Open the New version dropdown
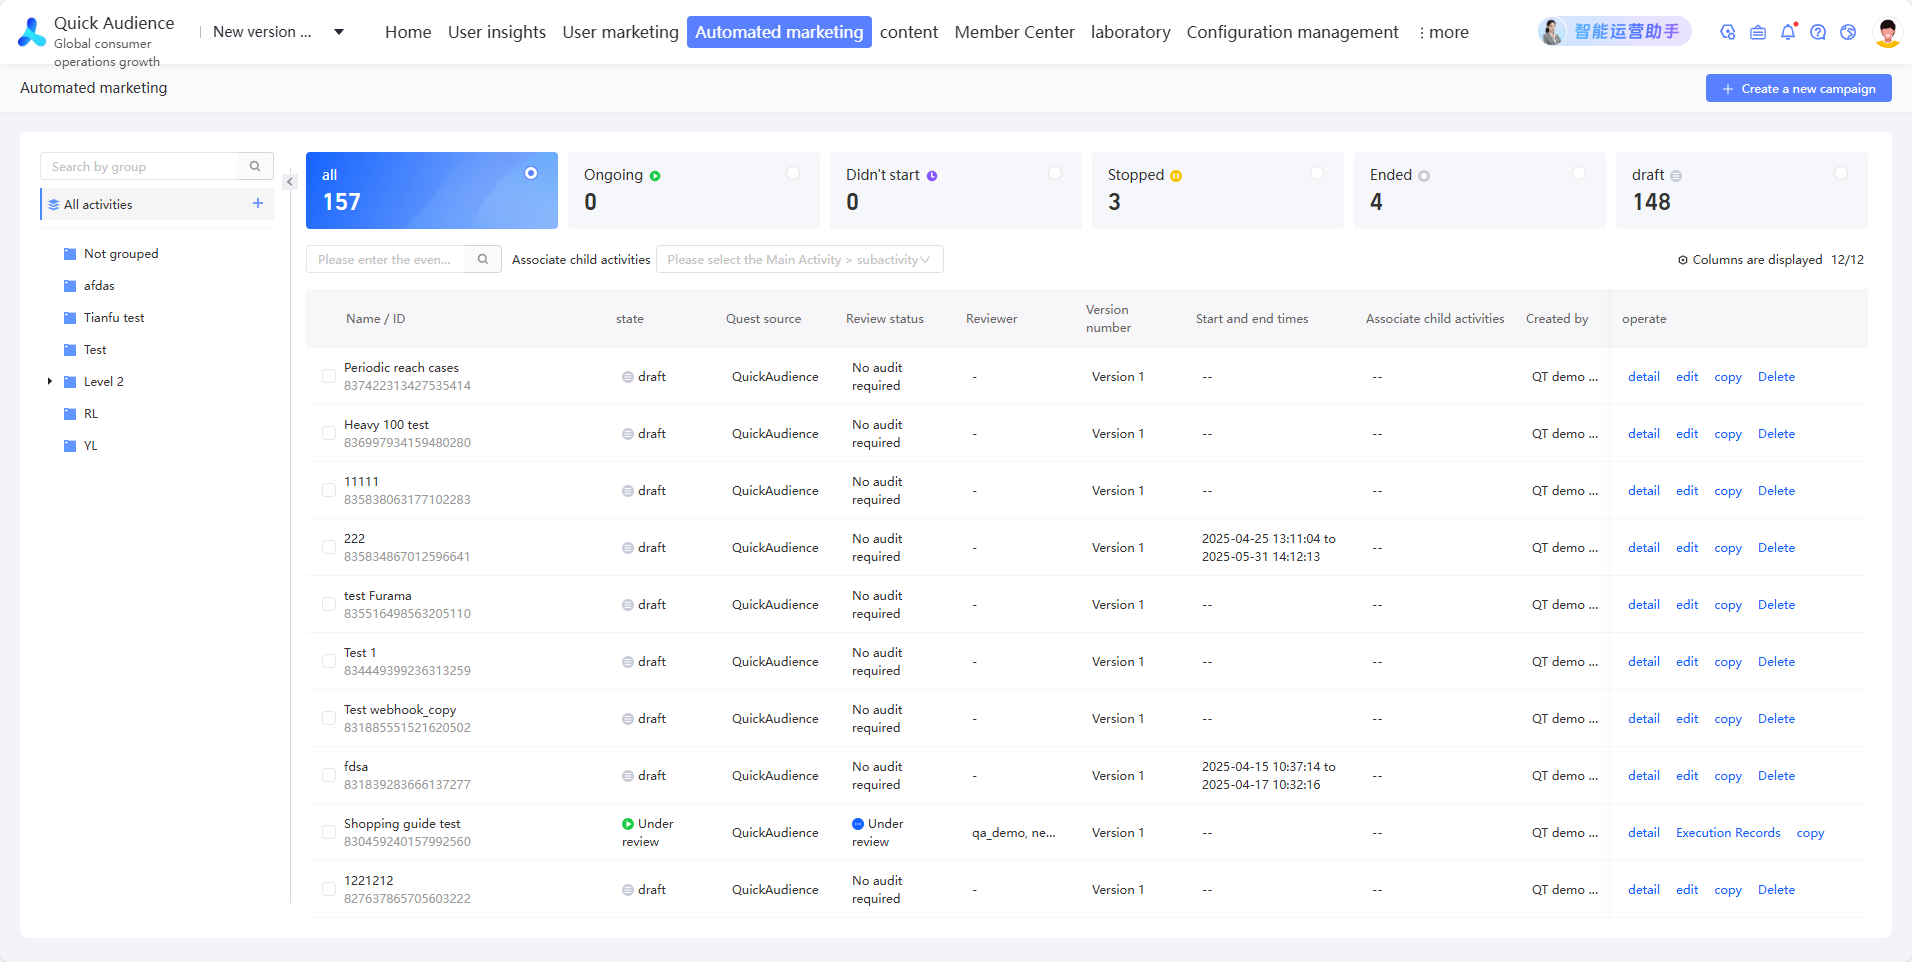This screenshot has height=962, width=1912. pyautogui.click(x=339, y=32)
